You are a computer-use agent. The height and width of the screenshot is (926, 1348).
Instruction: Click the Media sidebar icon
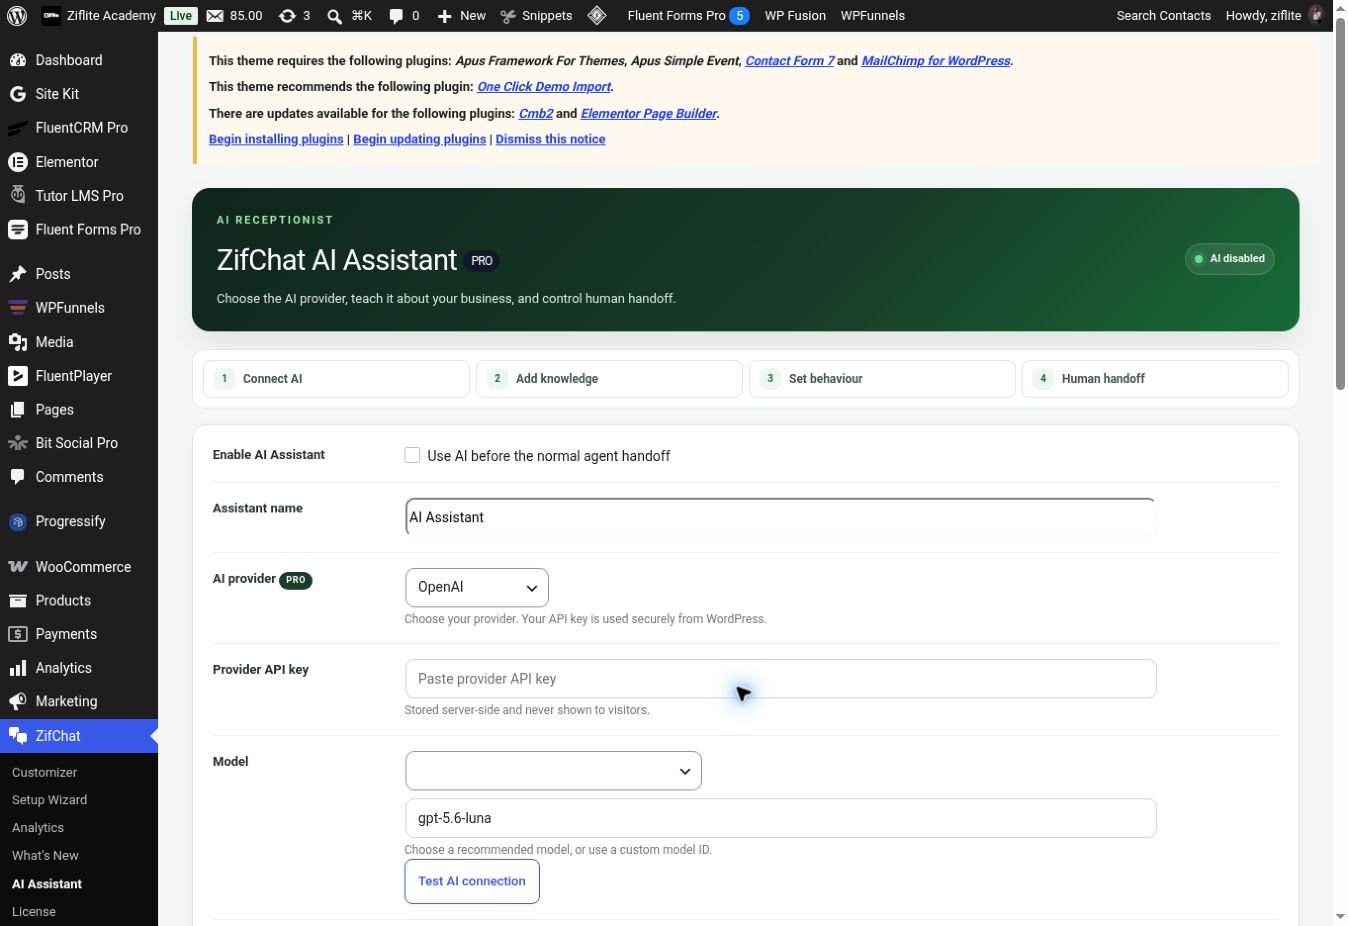point(18,342)
